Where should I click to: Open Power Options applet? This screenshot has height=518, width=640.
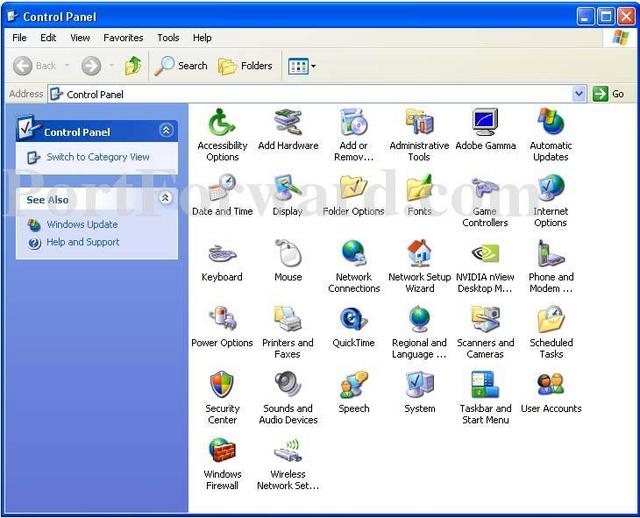(222, 320)
